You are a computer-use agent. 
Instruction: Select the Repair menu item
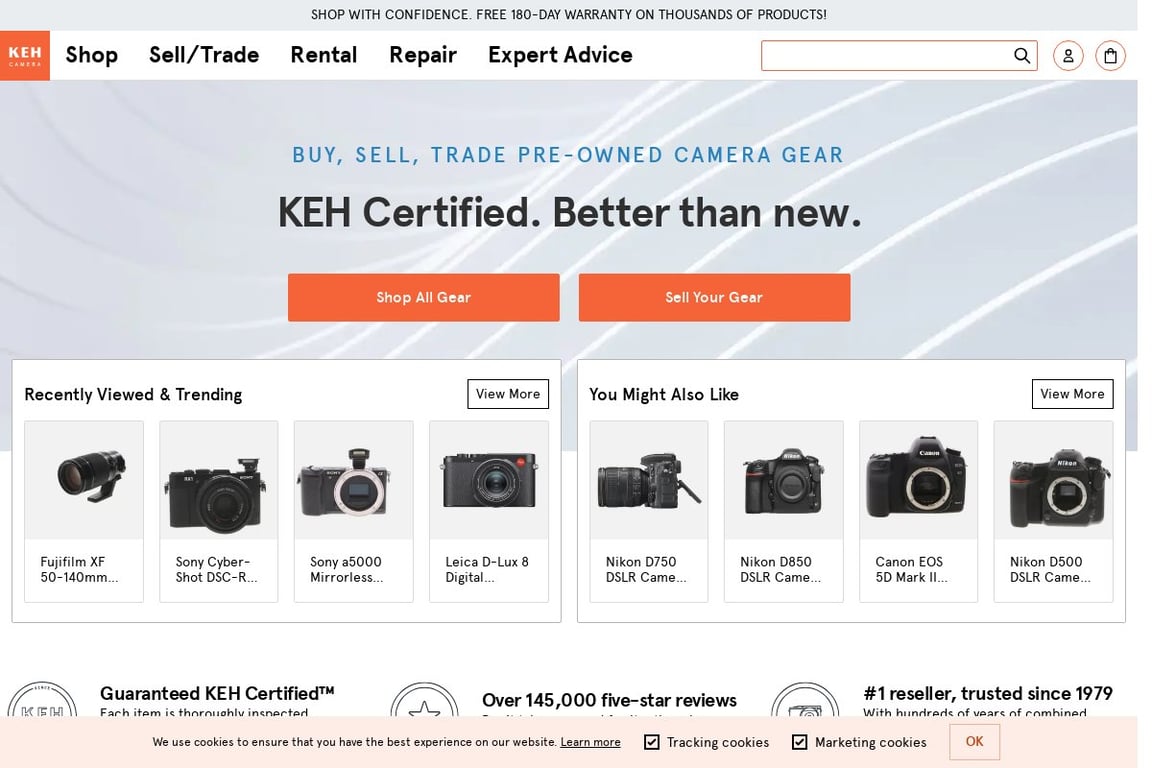tap(422, 55)
